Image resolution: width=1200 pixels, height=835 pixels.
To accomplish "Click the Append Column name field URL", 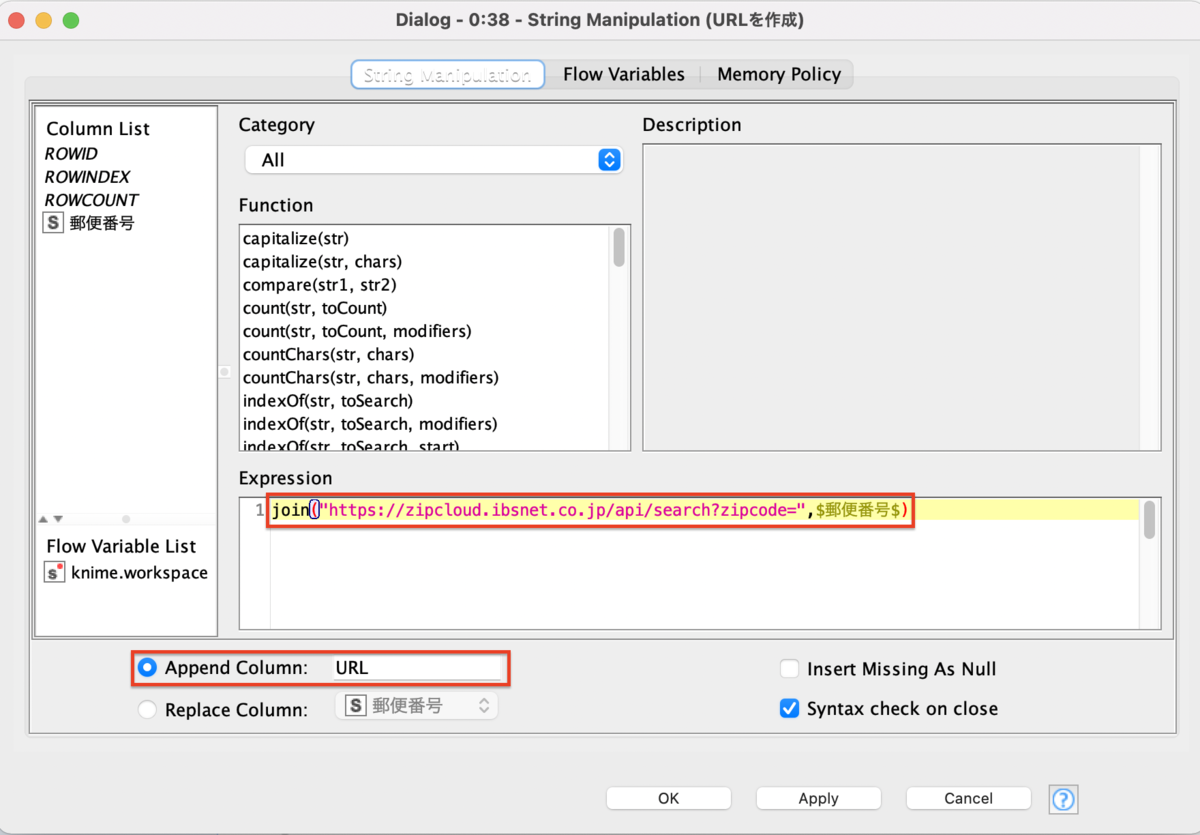I will point(417,668).
